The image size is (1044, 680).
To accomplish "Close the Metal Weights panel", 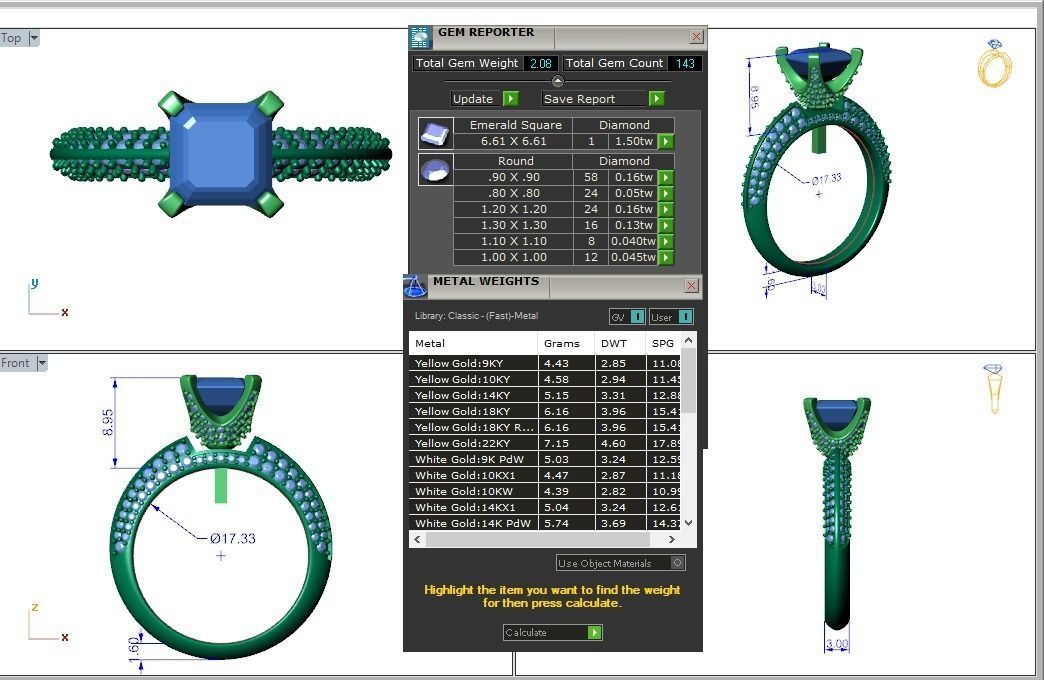I will click(x=692, y=286).
